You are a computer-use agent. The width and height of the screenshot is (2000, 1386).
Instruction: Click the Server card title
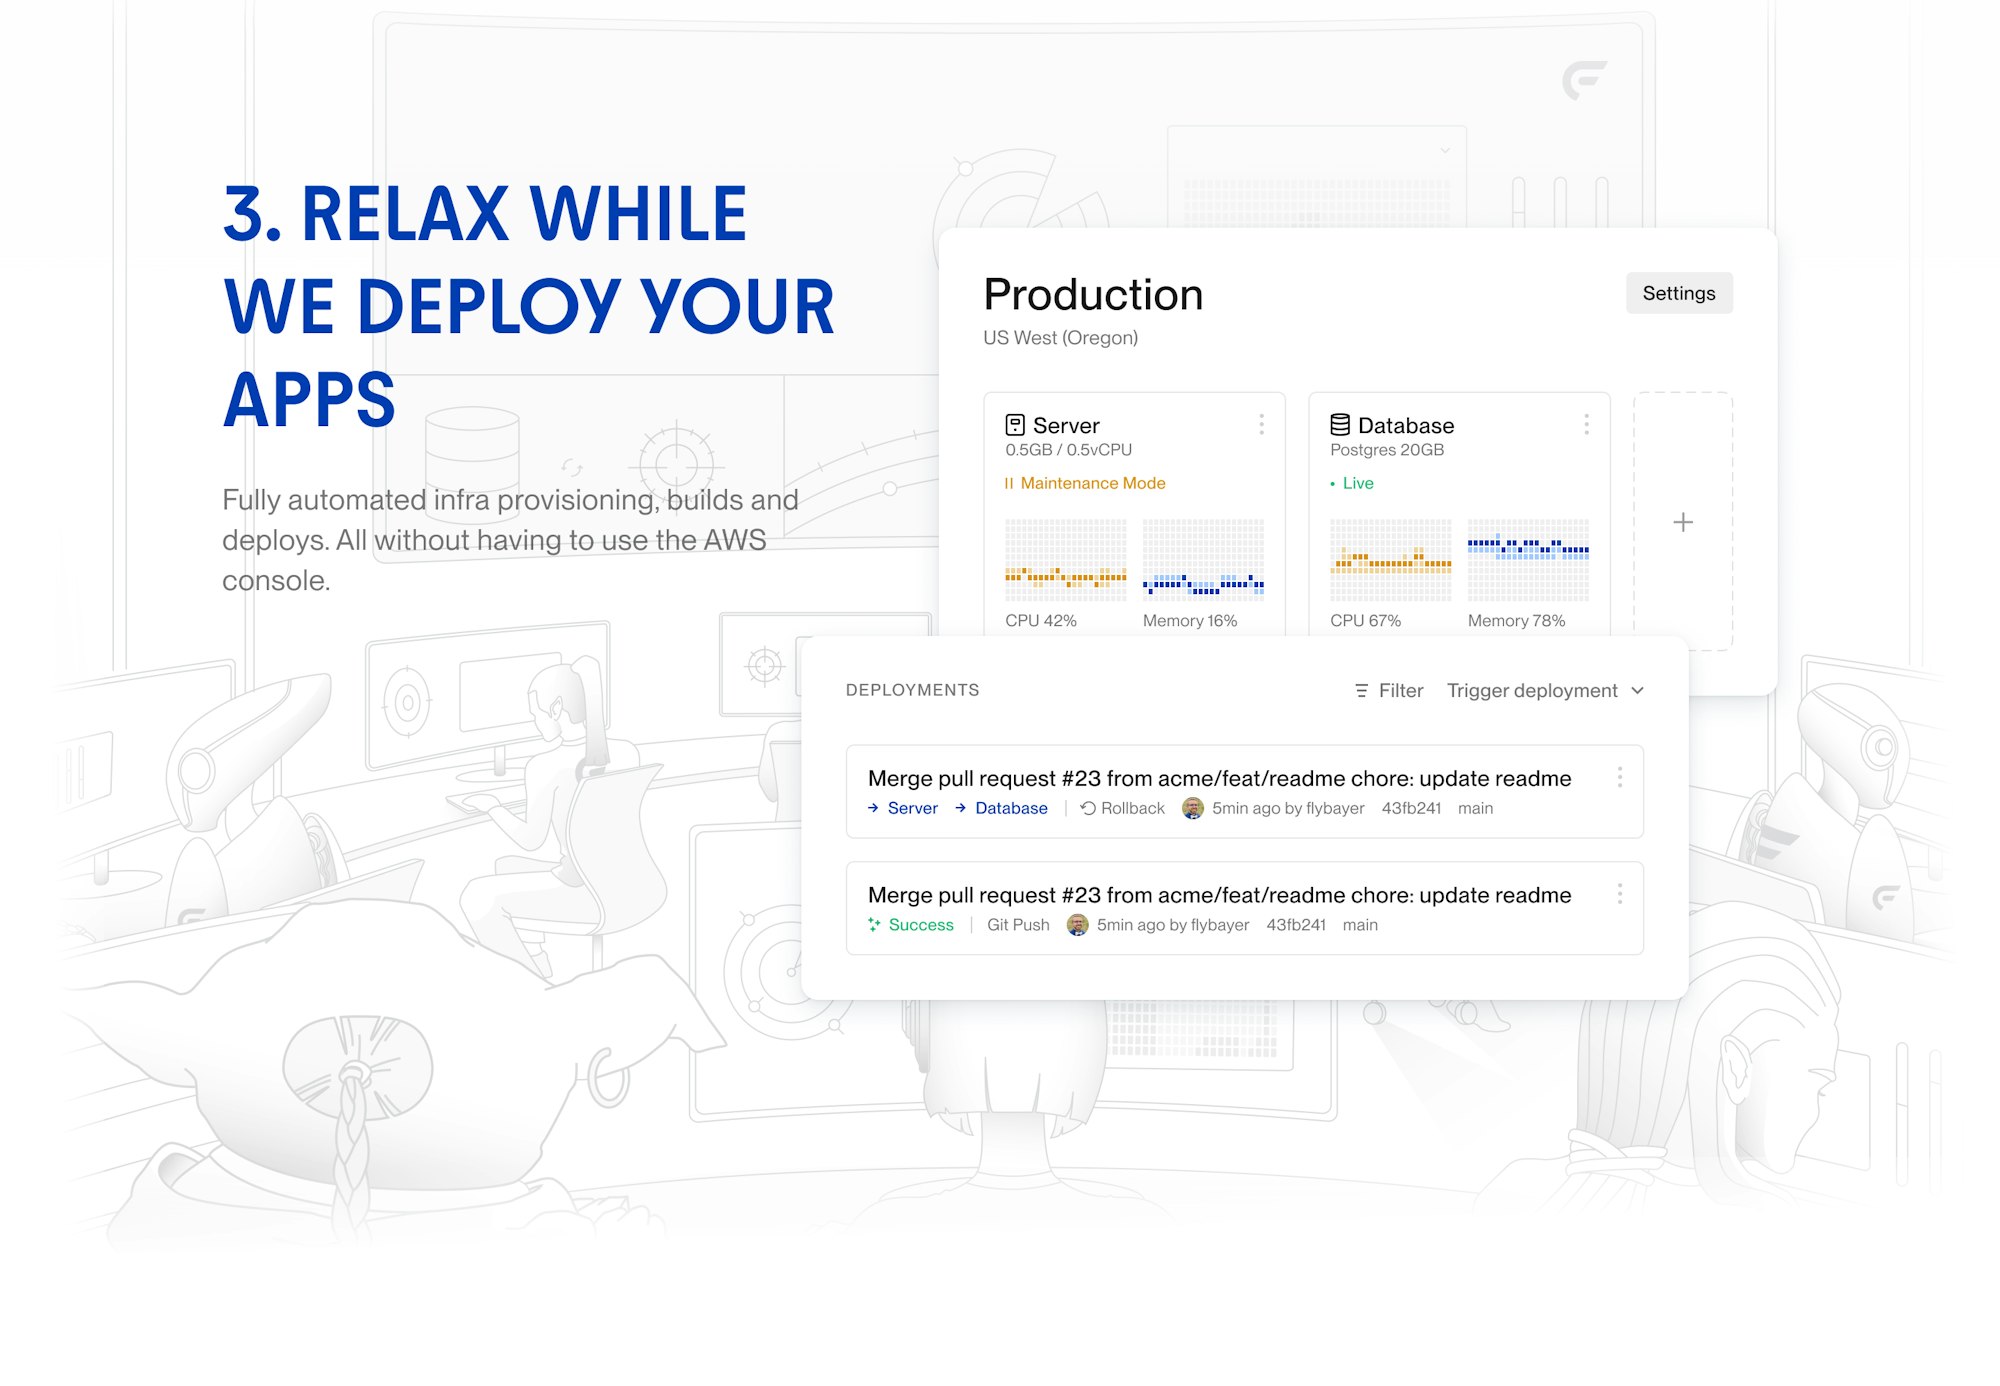tap(1066, 426)
